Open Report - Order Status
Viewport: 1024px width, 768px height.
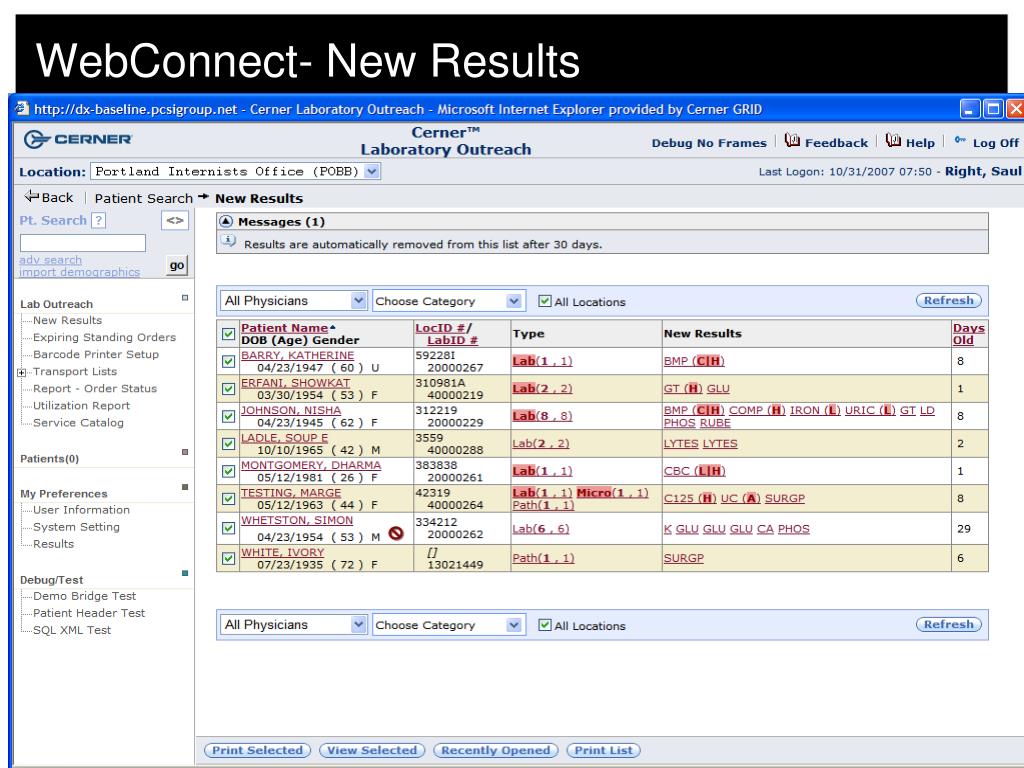(x=95, y=388)
